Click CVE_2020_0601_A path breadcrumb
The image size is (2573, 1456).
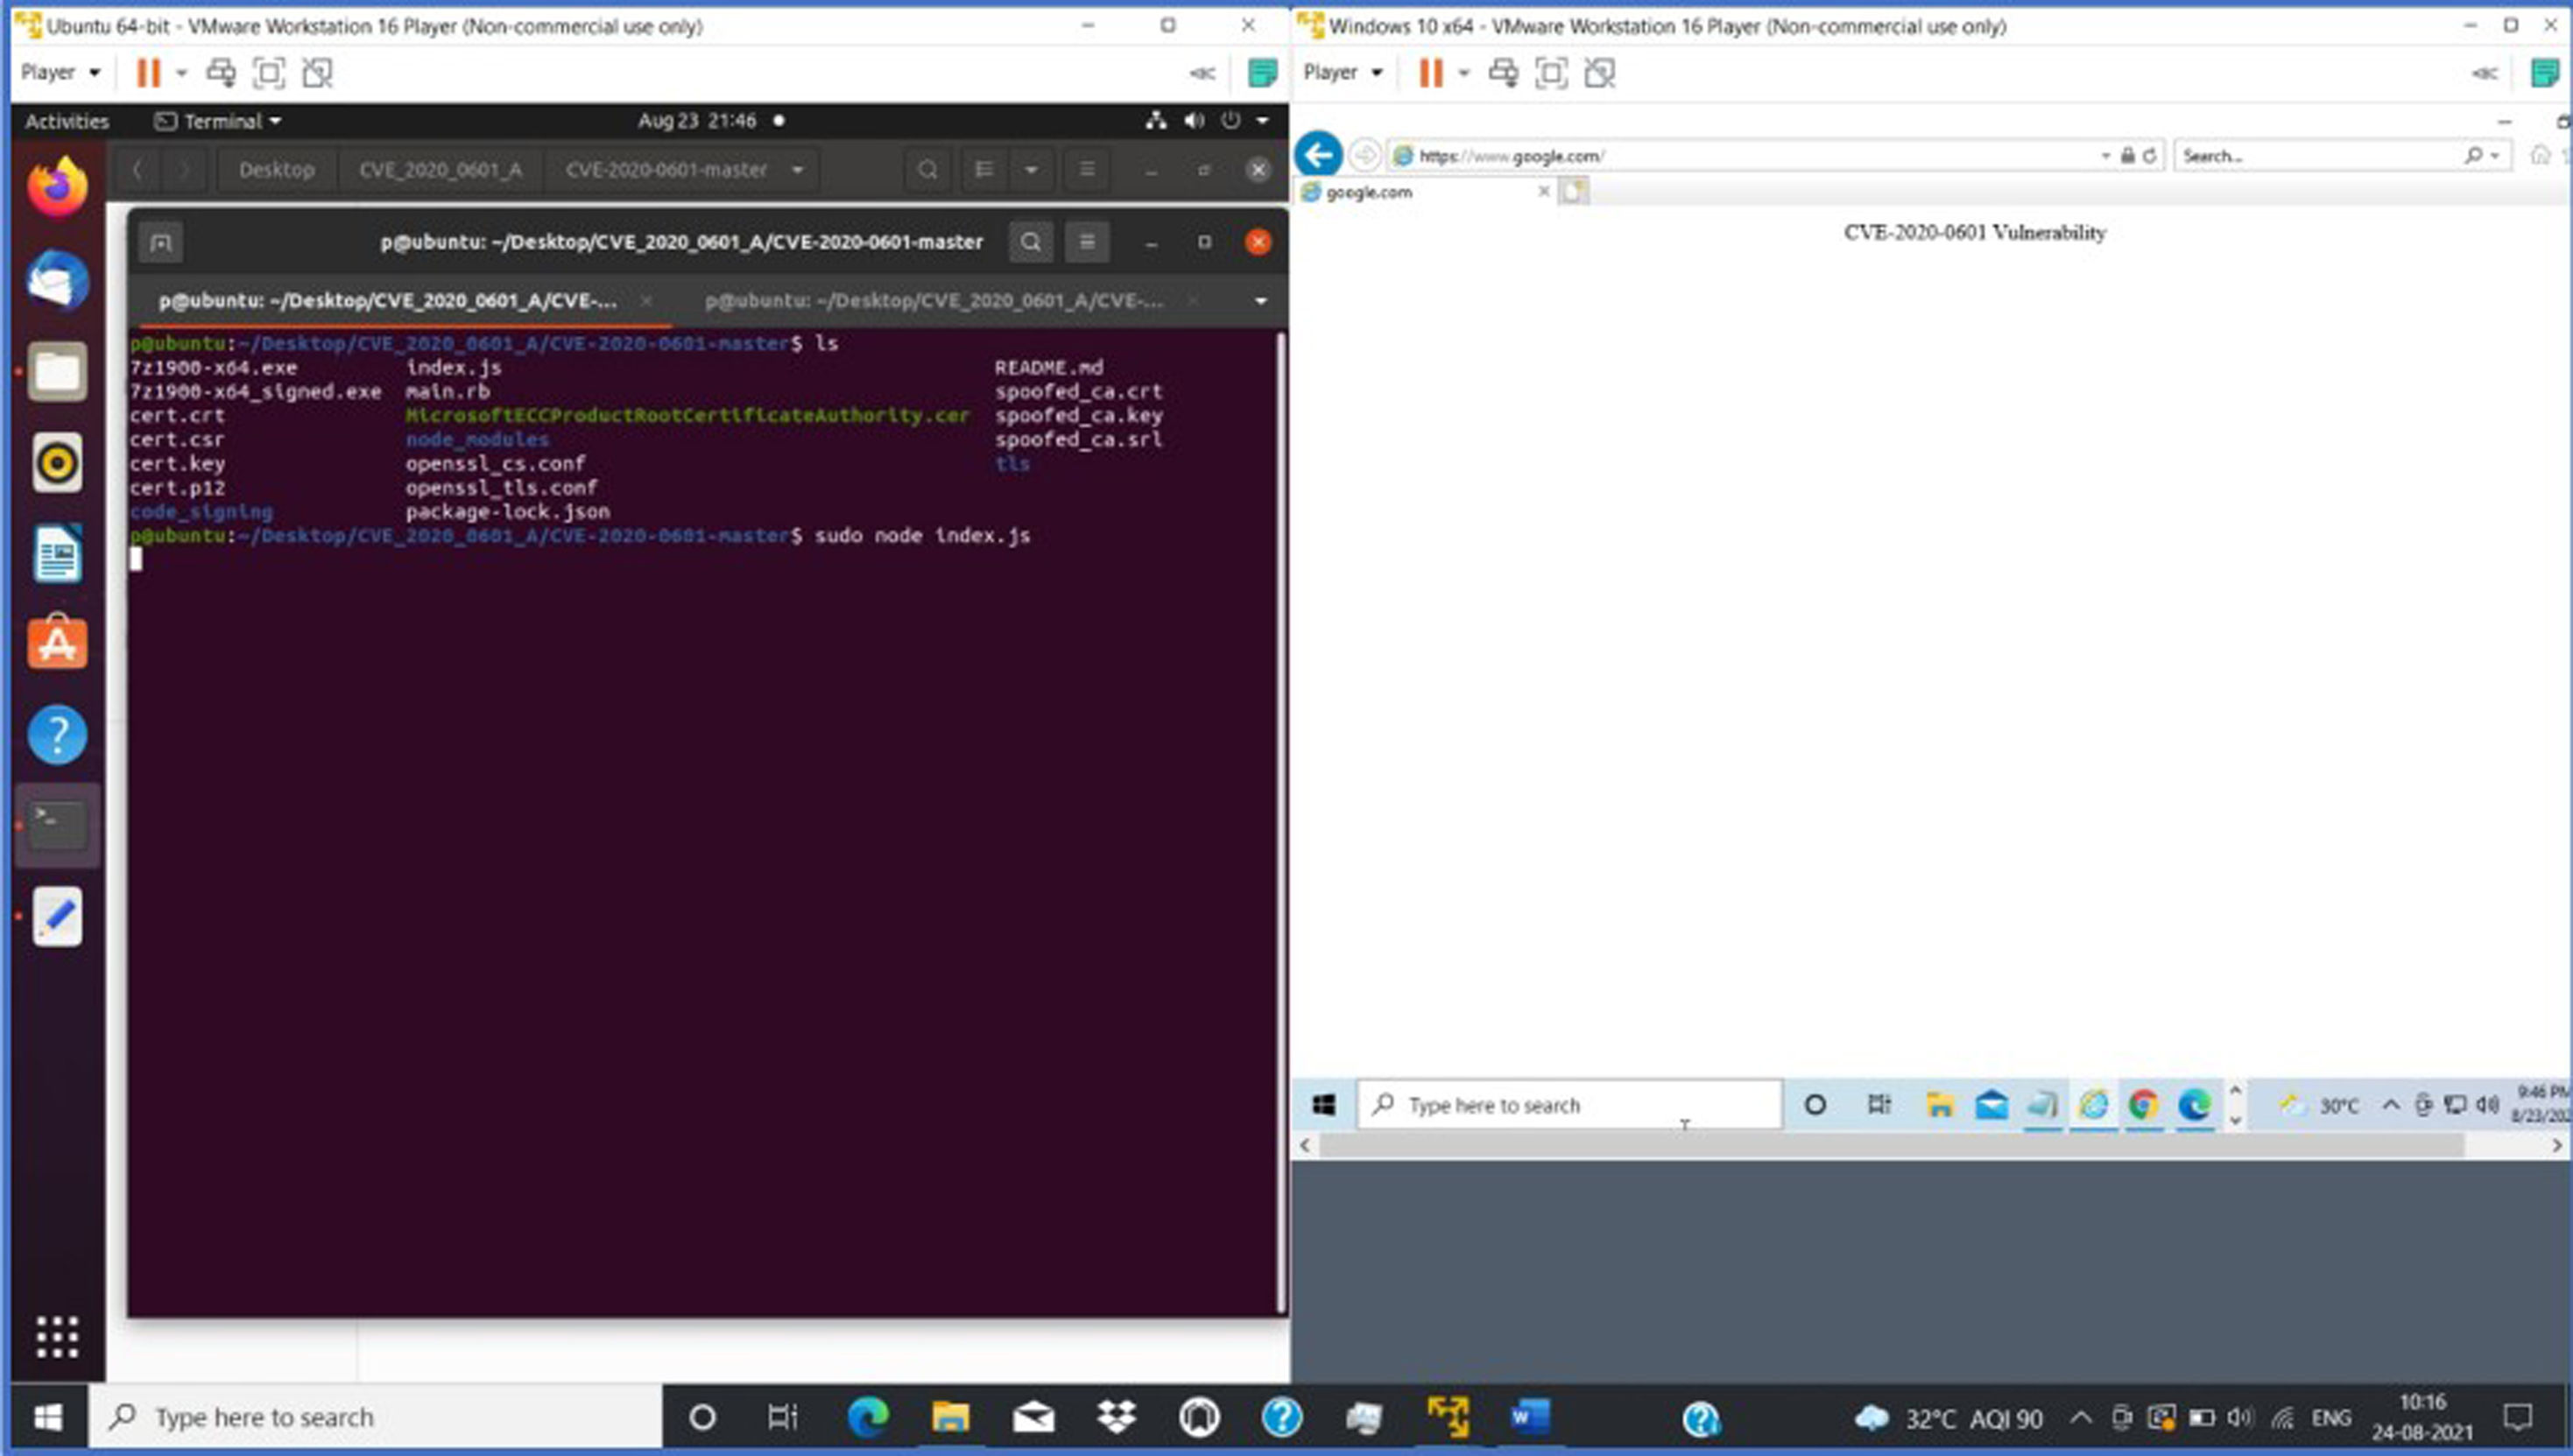tap(440, 170)
